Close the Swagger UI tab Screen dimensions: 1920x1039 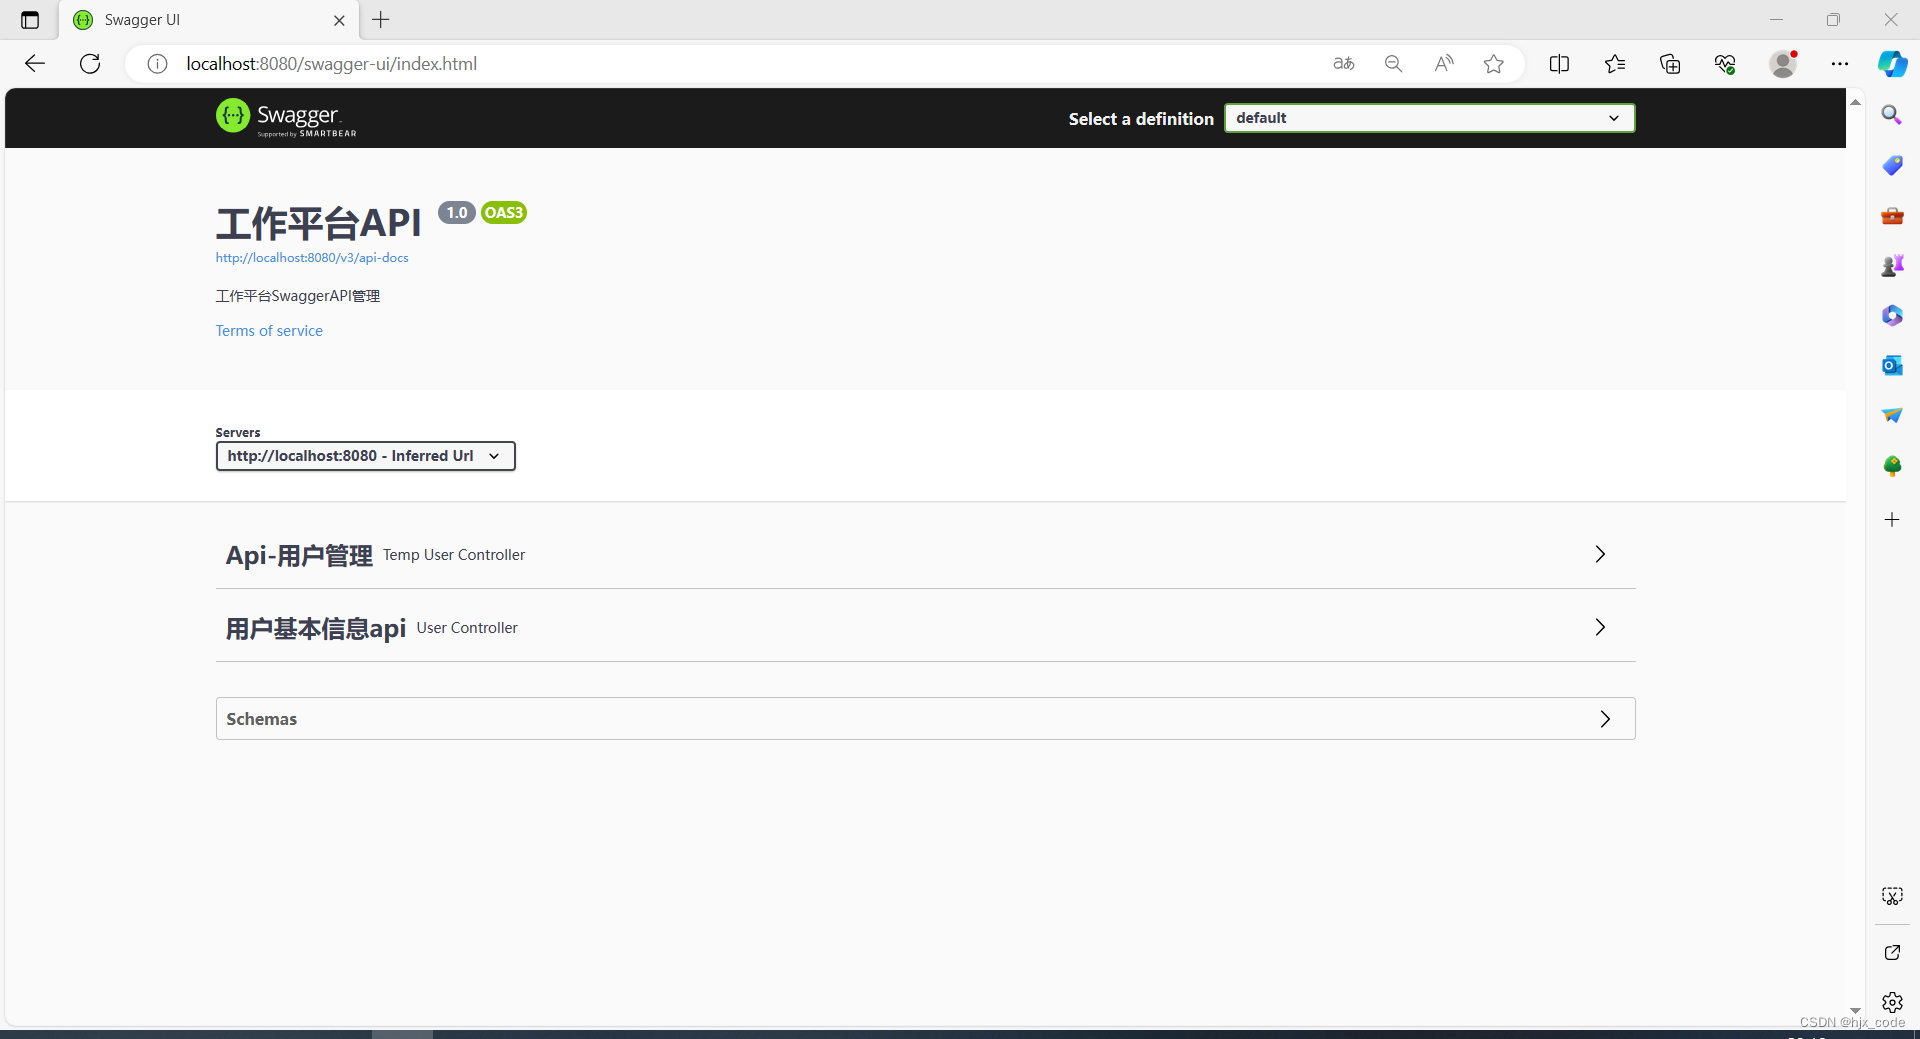339,20
